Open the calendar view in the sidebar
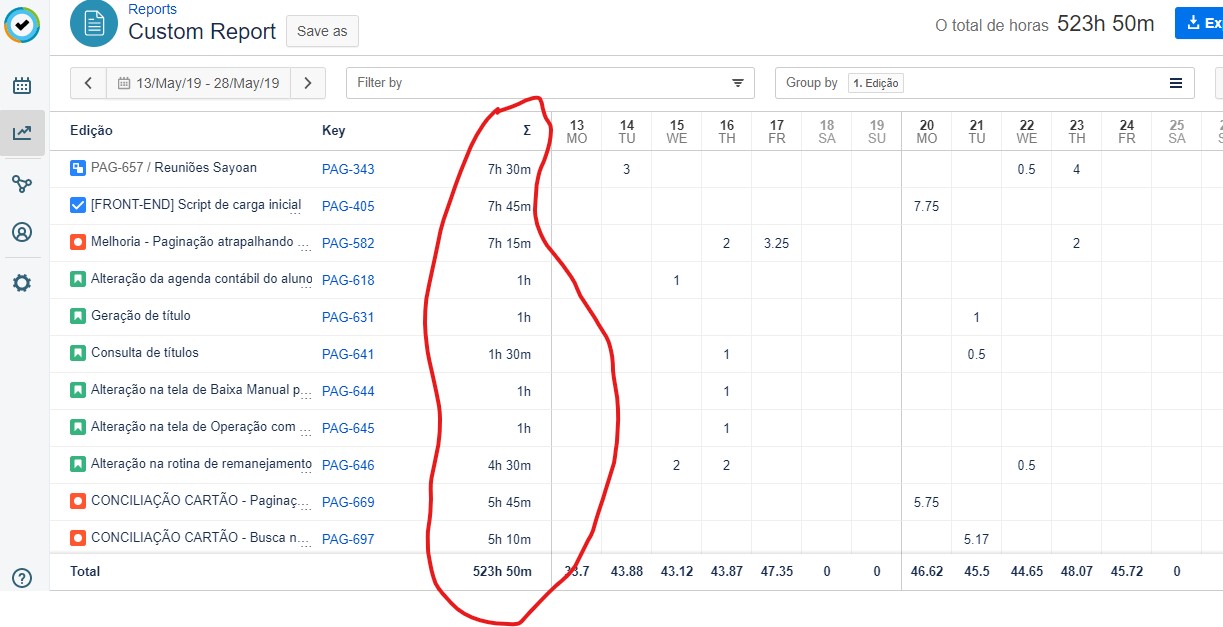Image resolution: width=1223 pixels, height=627 pixels. (22, 86)
